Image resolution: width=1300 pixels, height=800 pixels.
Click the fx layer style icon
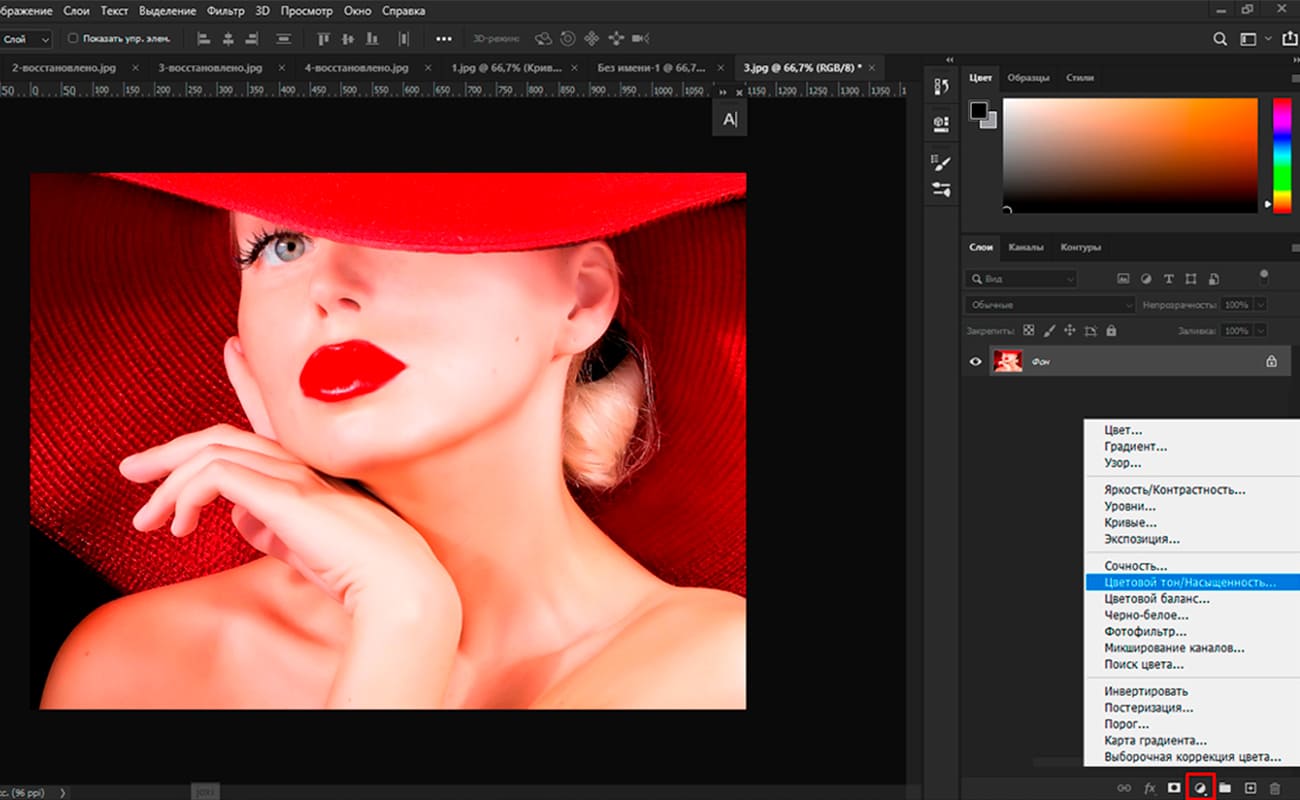click(1150, 788)
